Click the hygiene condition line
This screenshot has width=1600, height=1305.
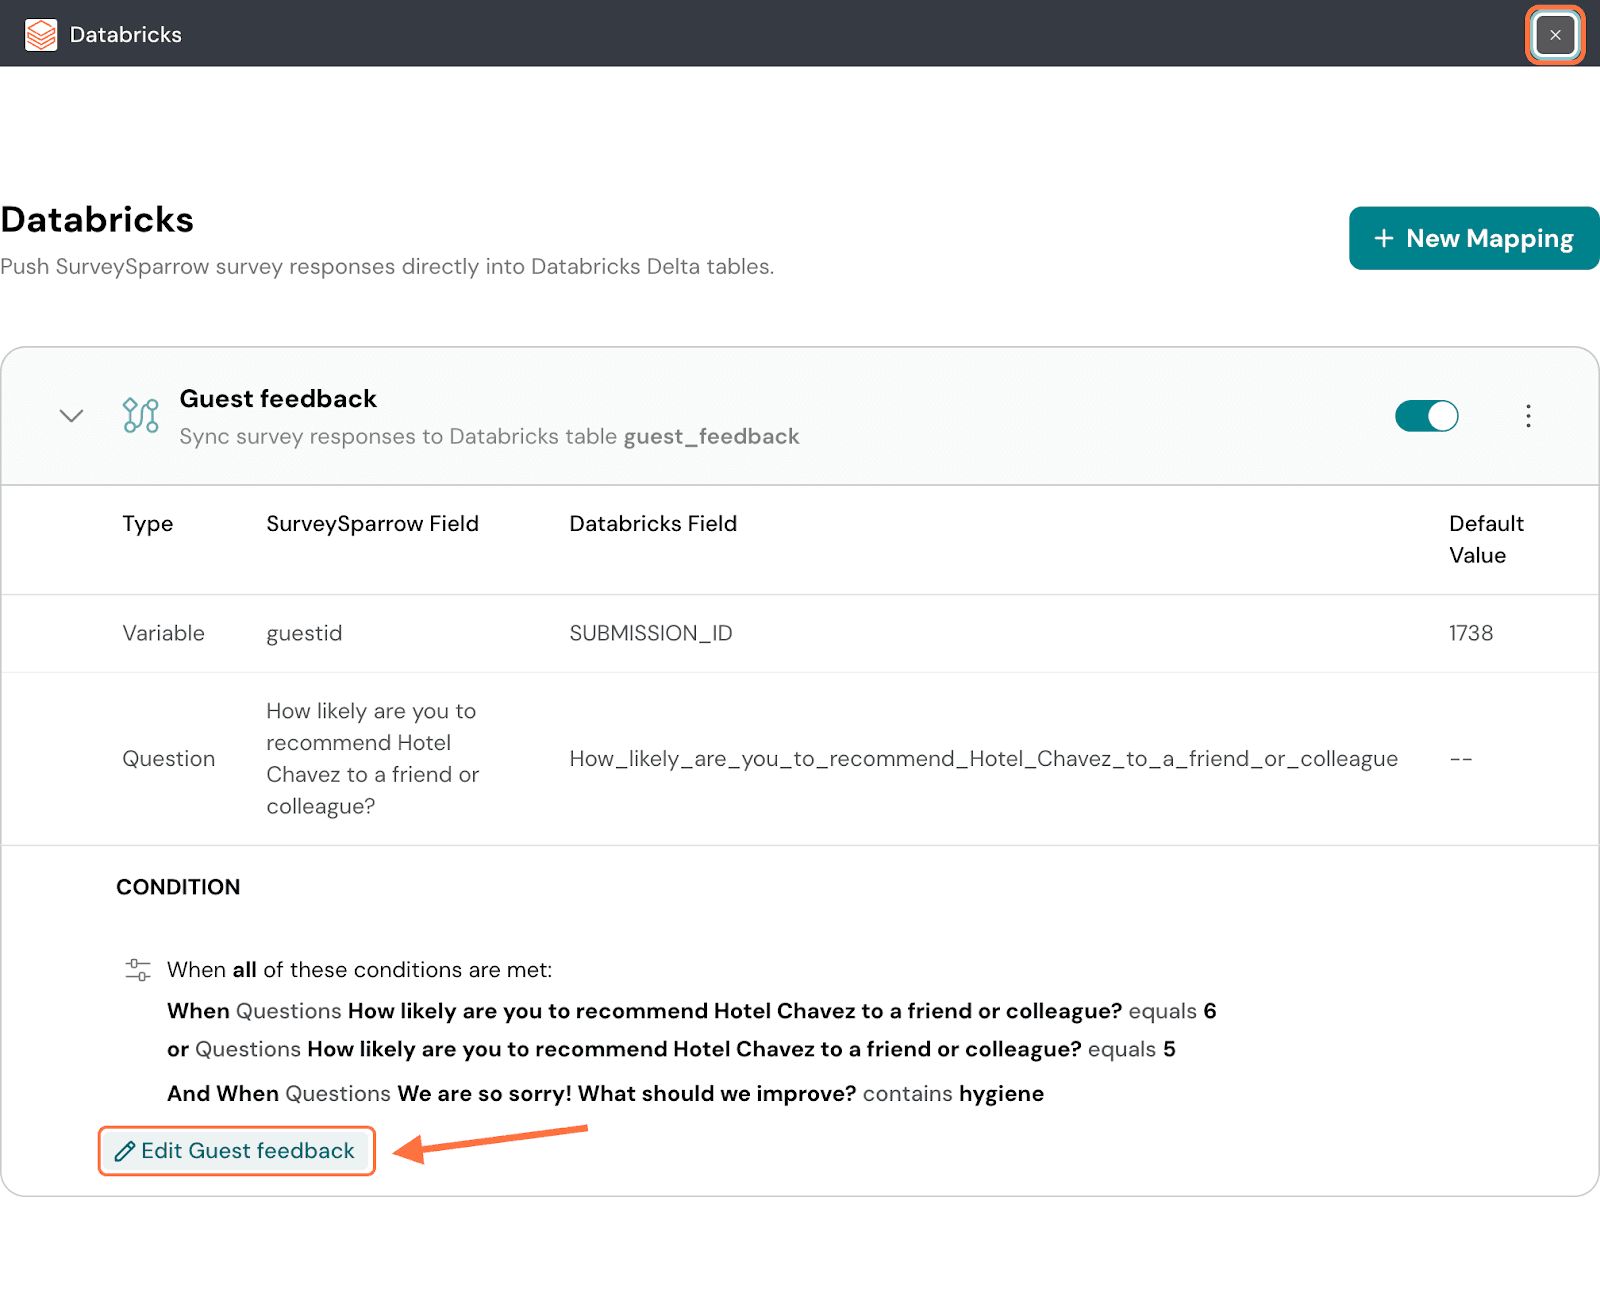point(605,1093)
